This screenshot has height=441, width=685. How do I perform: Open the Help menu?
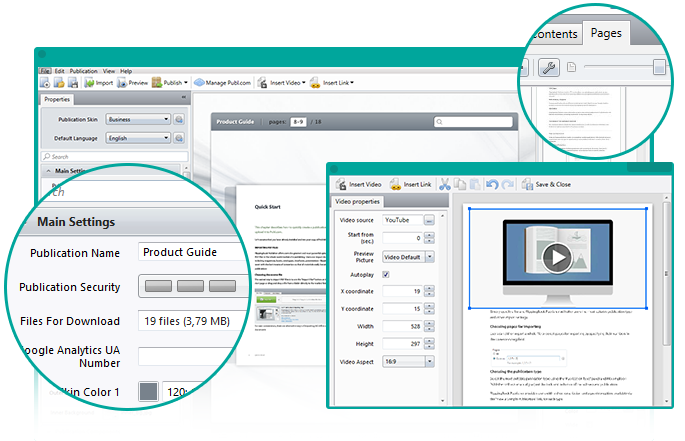[x=126, y=71]
